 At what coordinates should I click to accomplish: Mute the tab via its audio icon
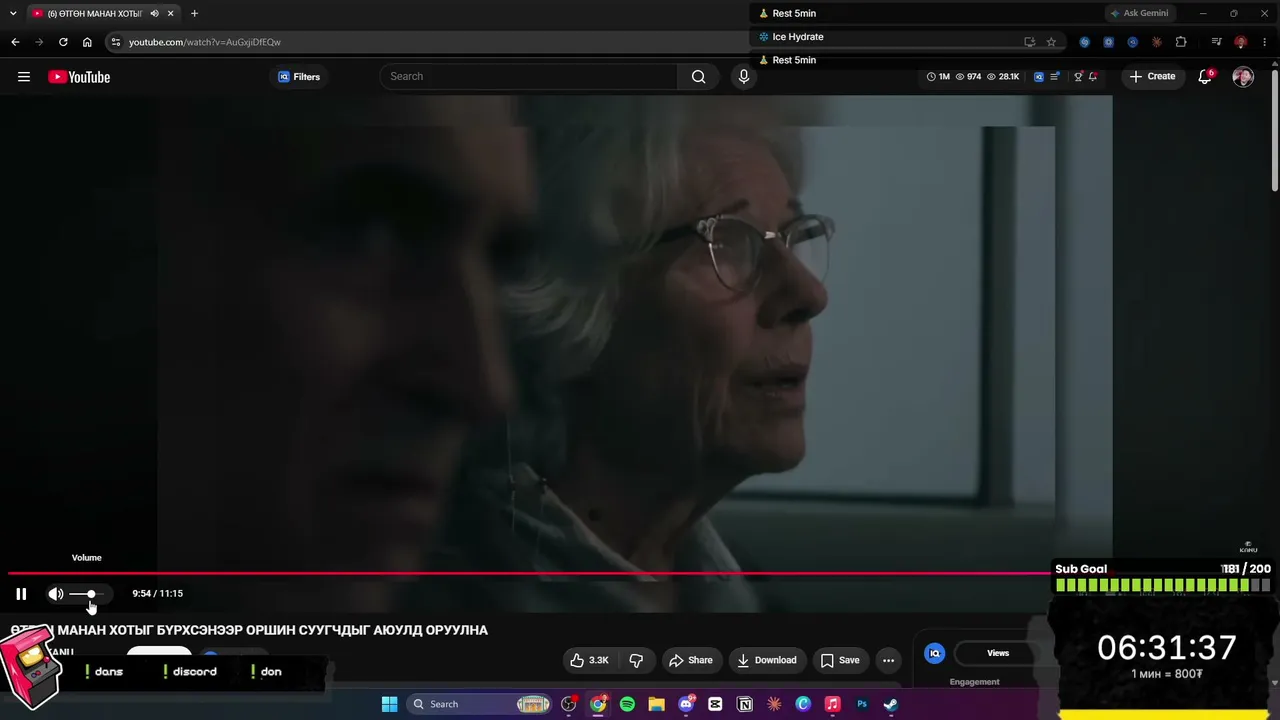(154, 13)
